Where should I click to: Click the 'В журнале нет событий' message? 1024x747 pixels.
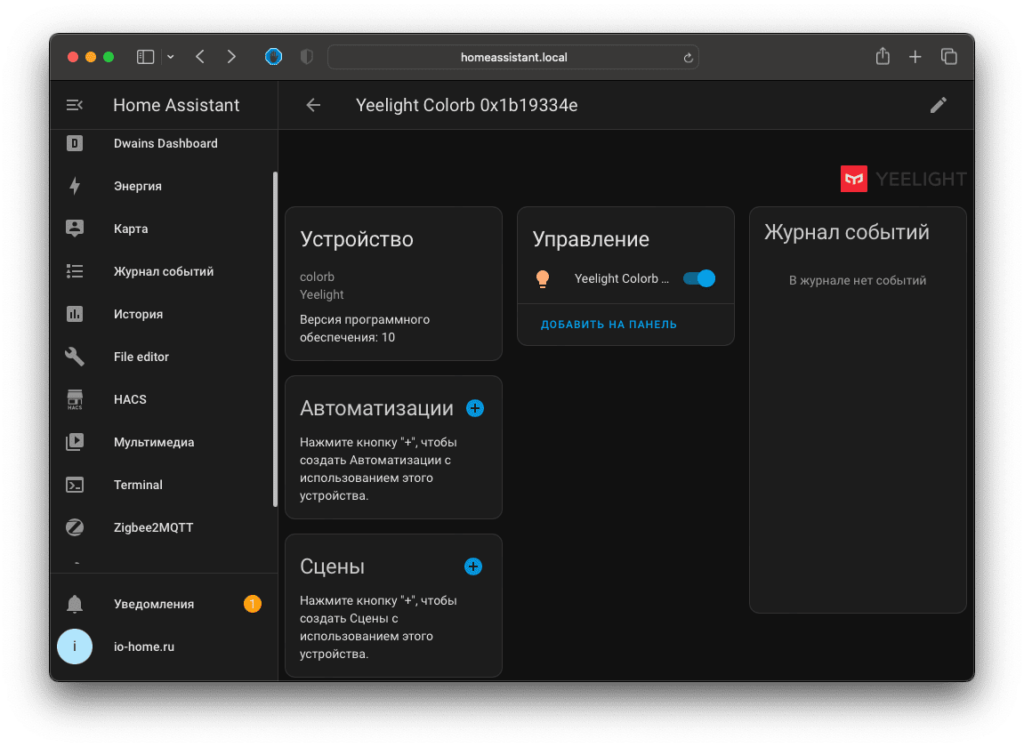click(x=857, y=281)
